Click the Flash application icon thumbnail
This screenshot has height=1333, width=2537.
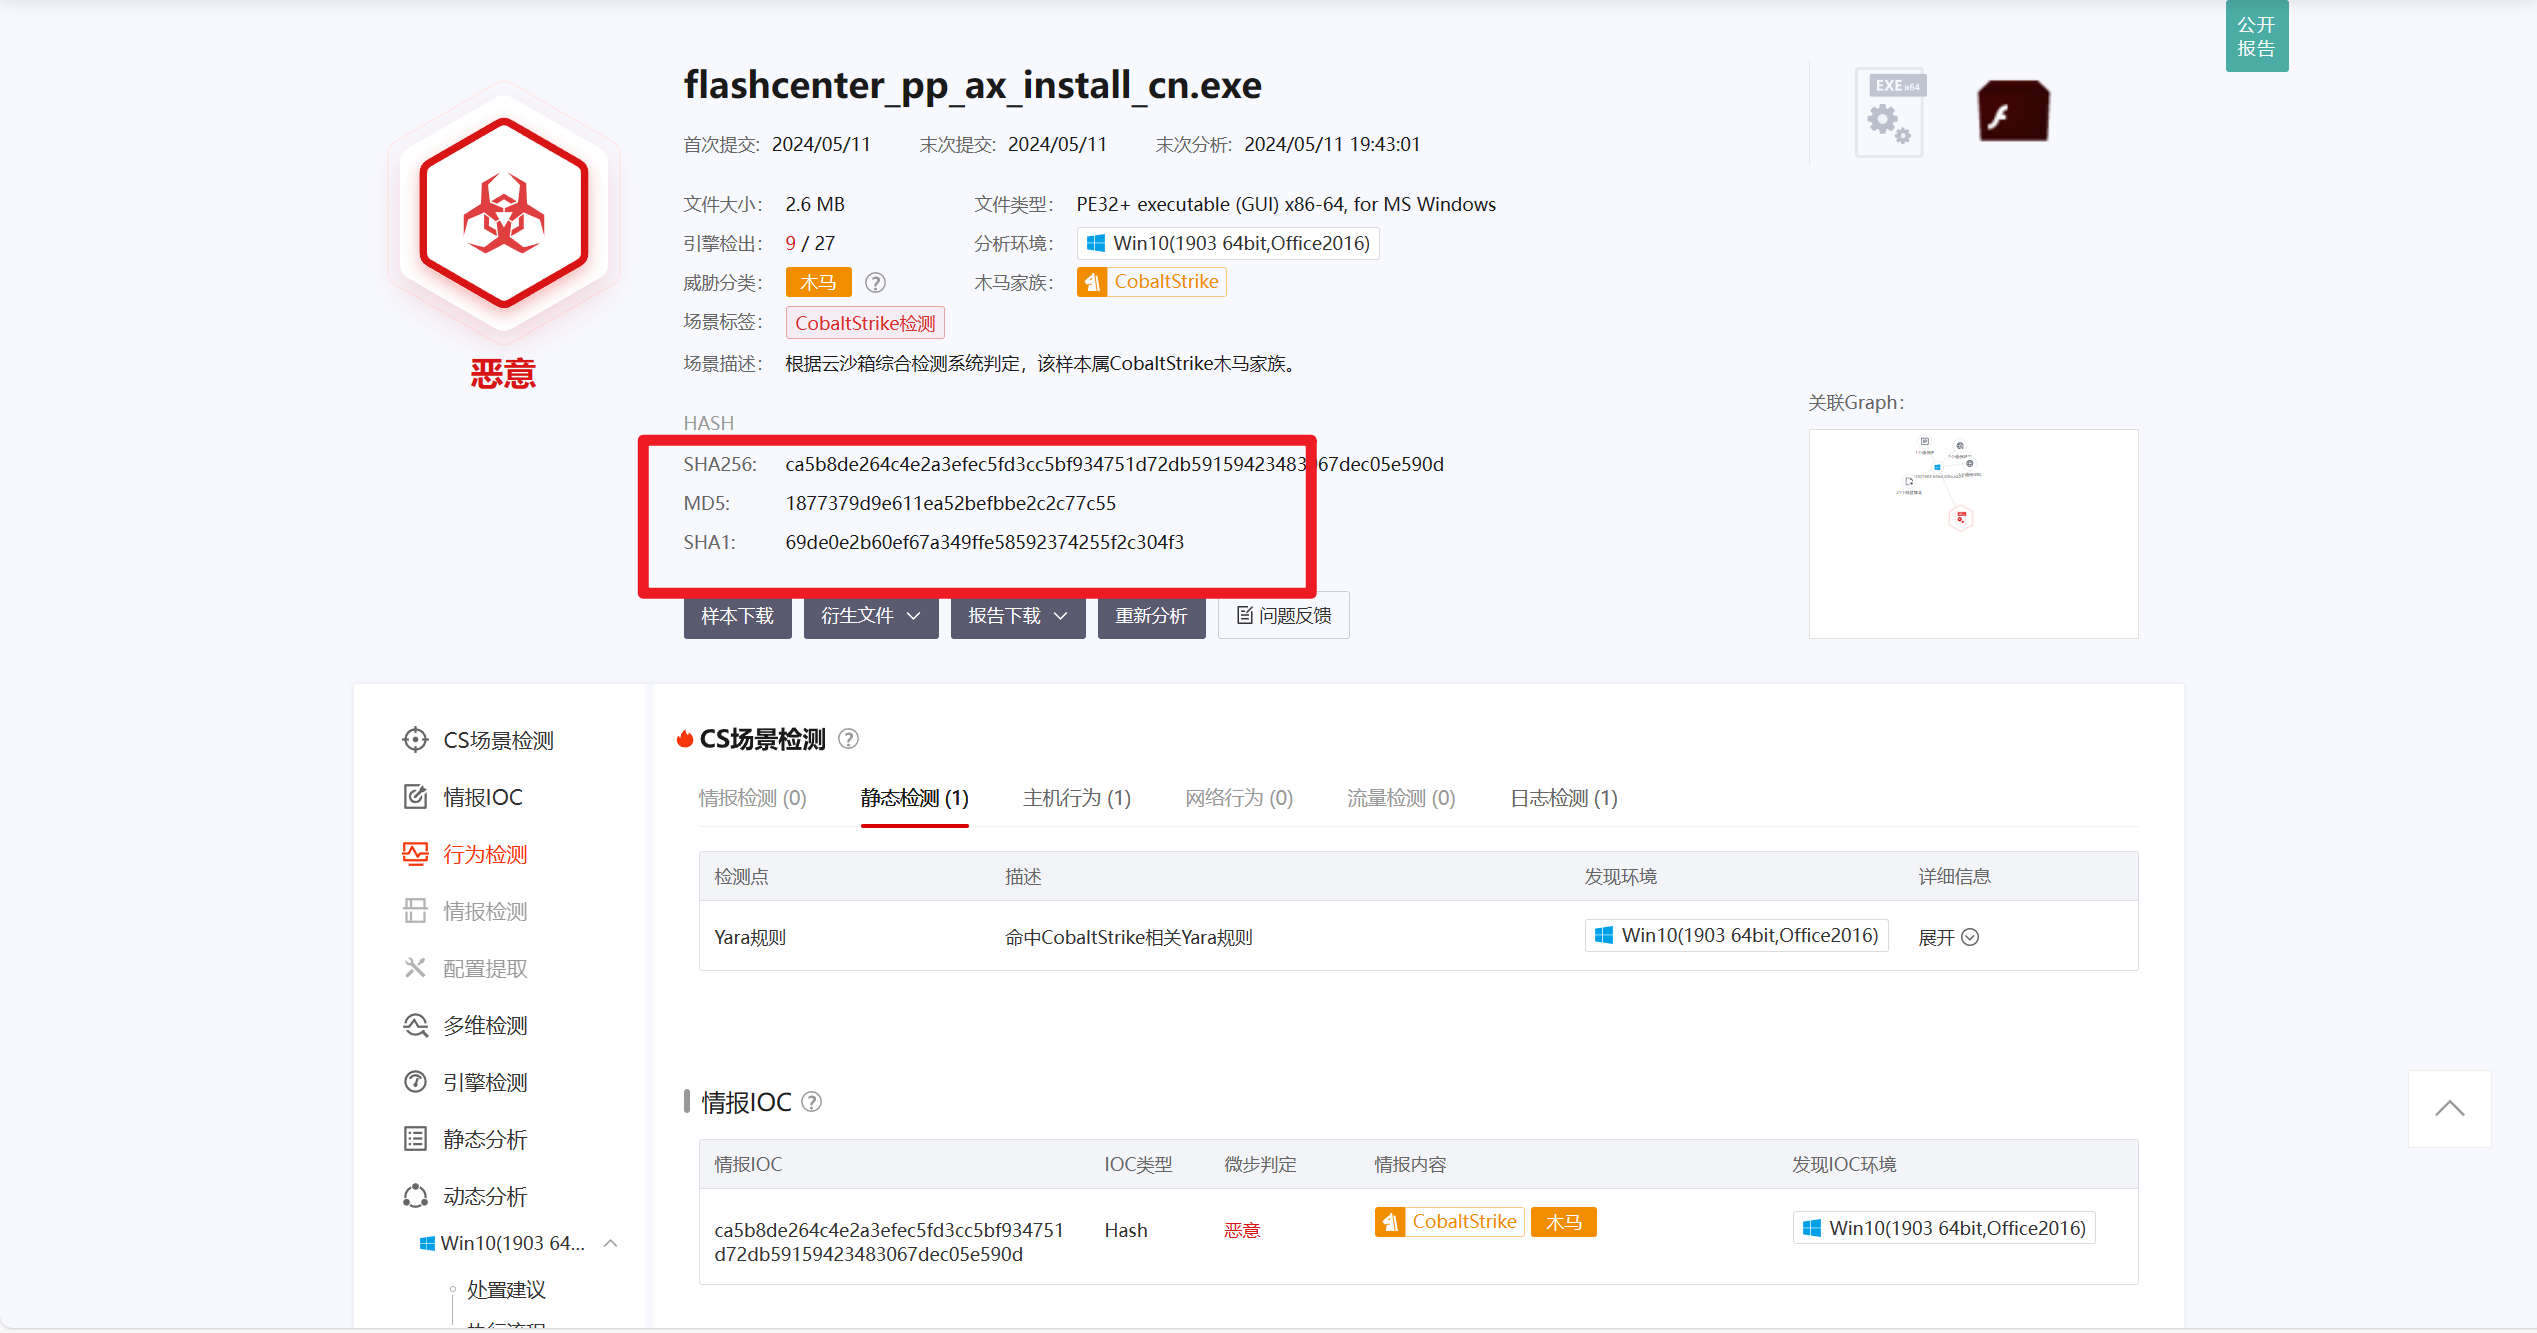pos(2013,111)
